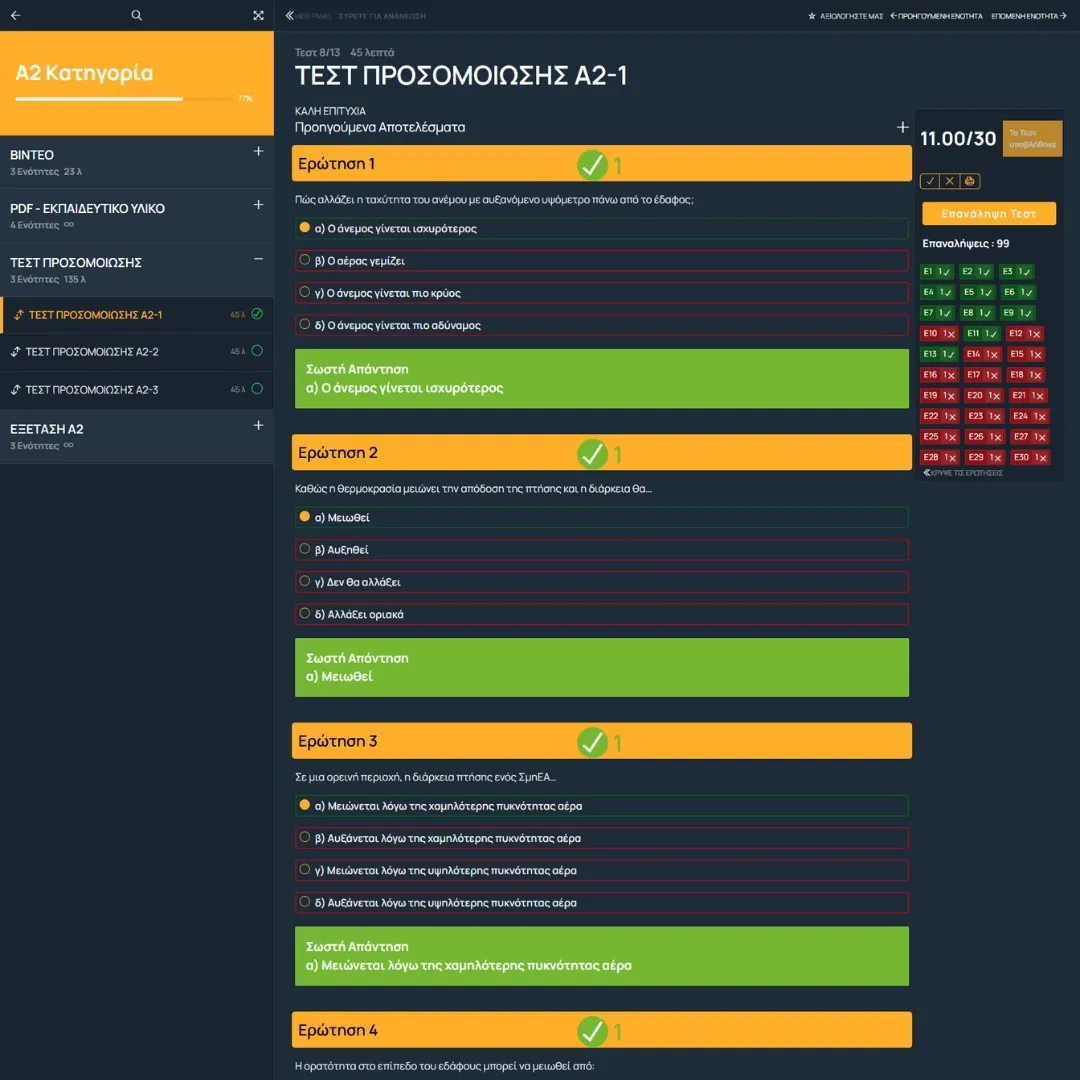Select answer α) Ο άνεμος γίνεται ισχυρότερος
The height and width of the screenshot is (1080, 1080).
pos(601,228)
